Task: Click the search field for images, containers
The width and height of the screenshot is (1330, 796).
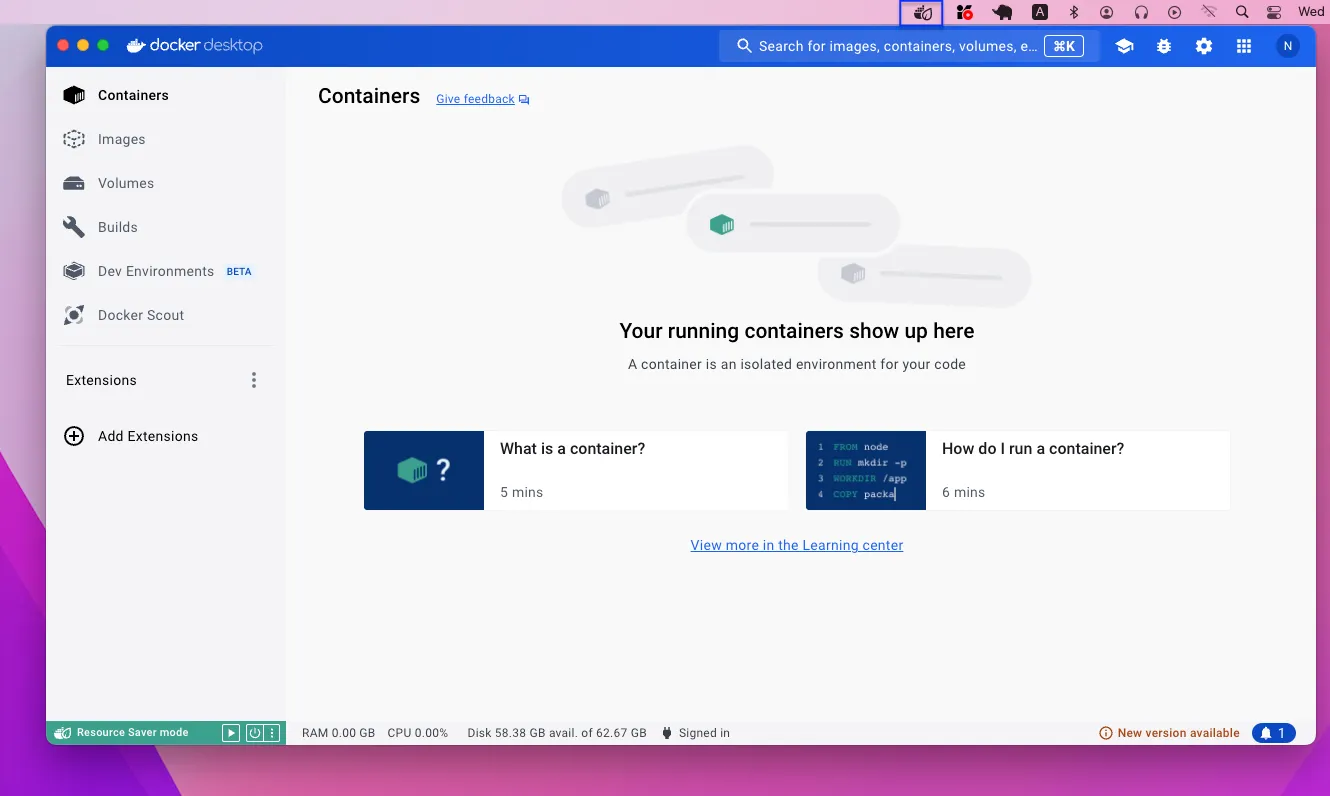Action: click(x=910, y=46)
